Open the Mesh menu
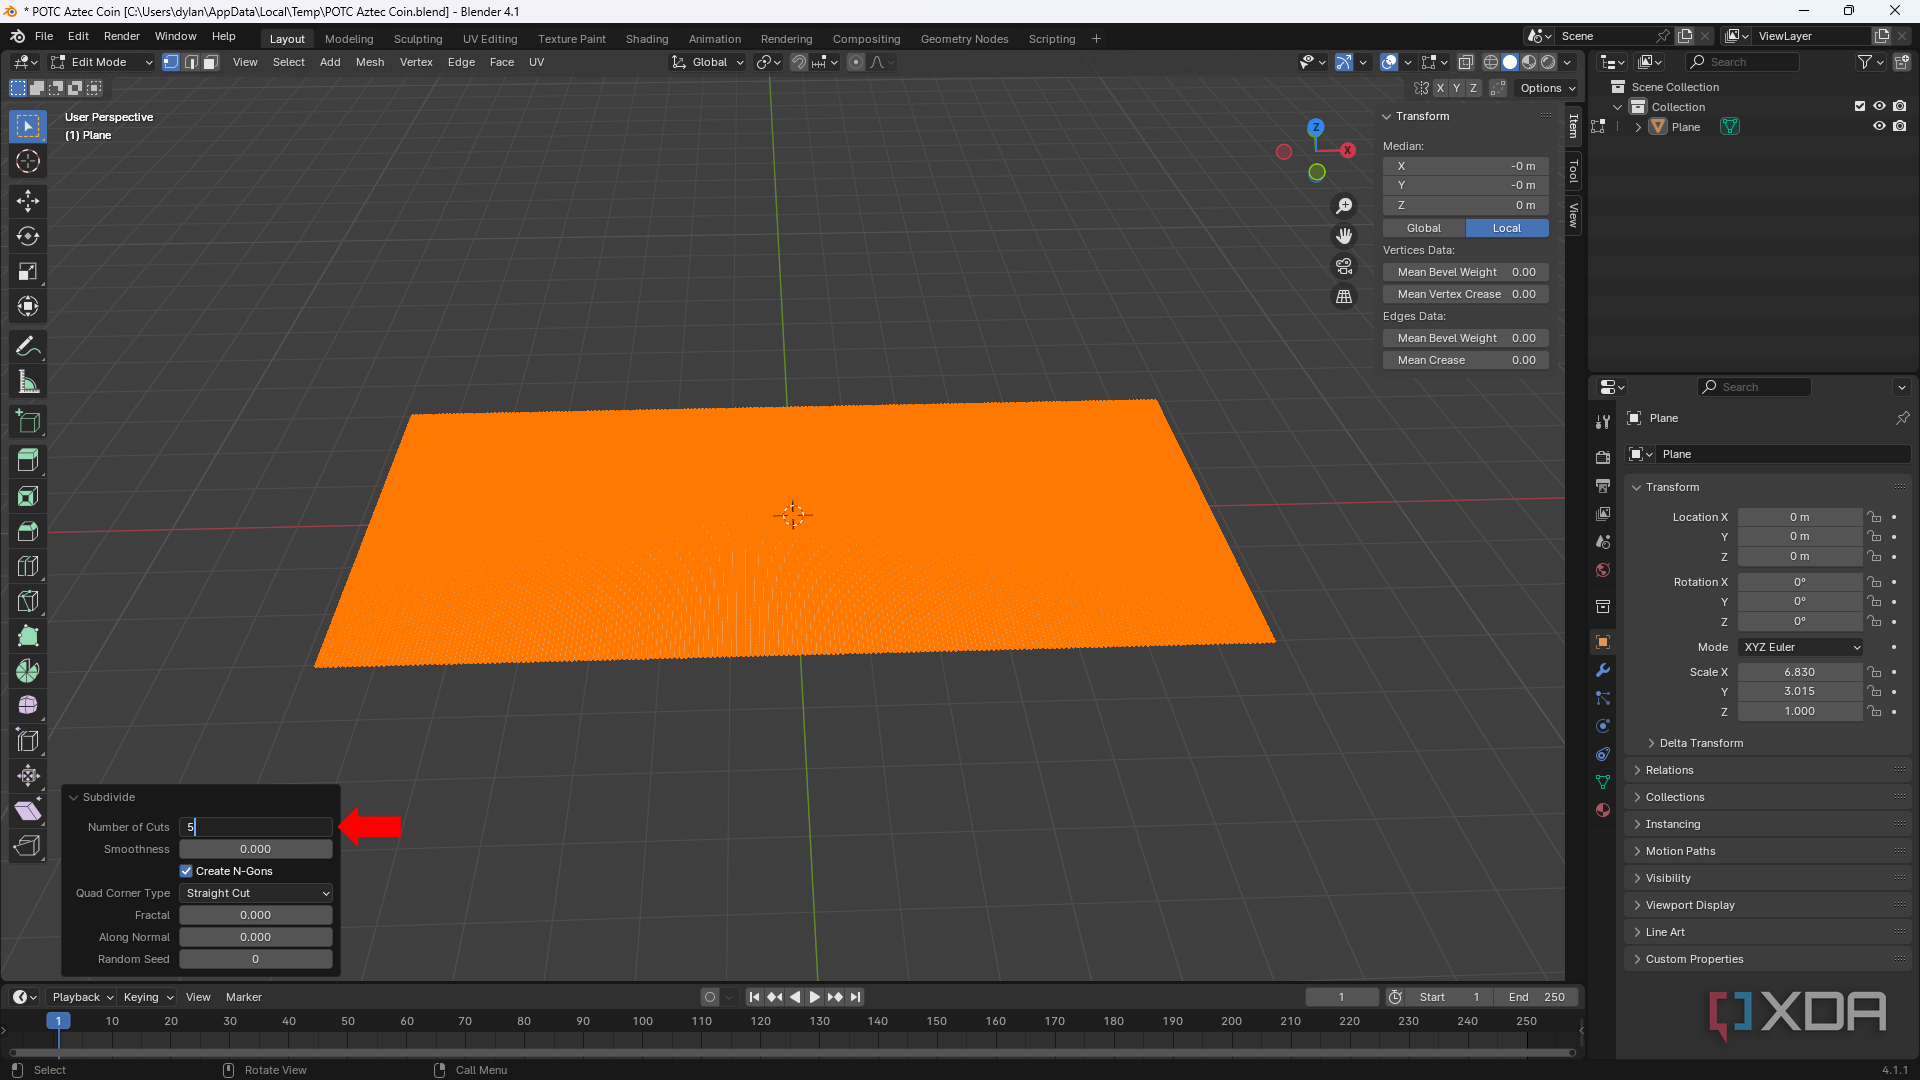 point(369,62)
